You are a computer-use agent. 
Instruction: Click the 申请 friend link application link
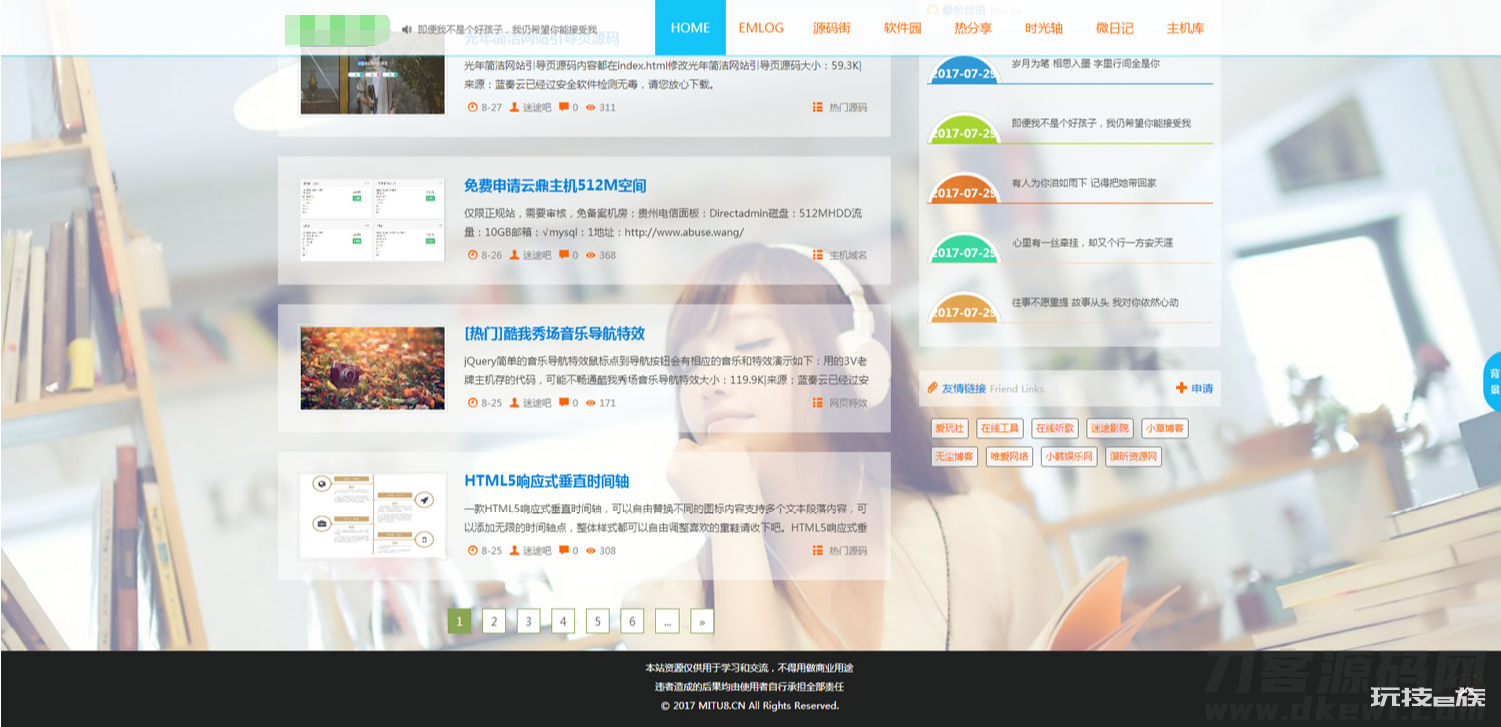point(1202,388)
